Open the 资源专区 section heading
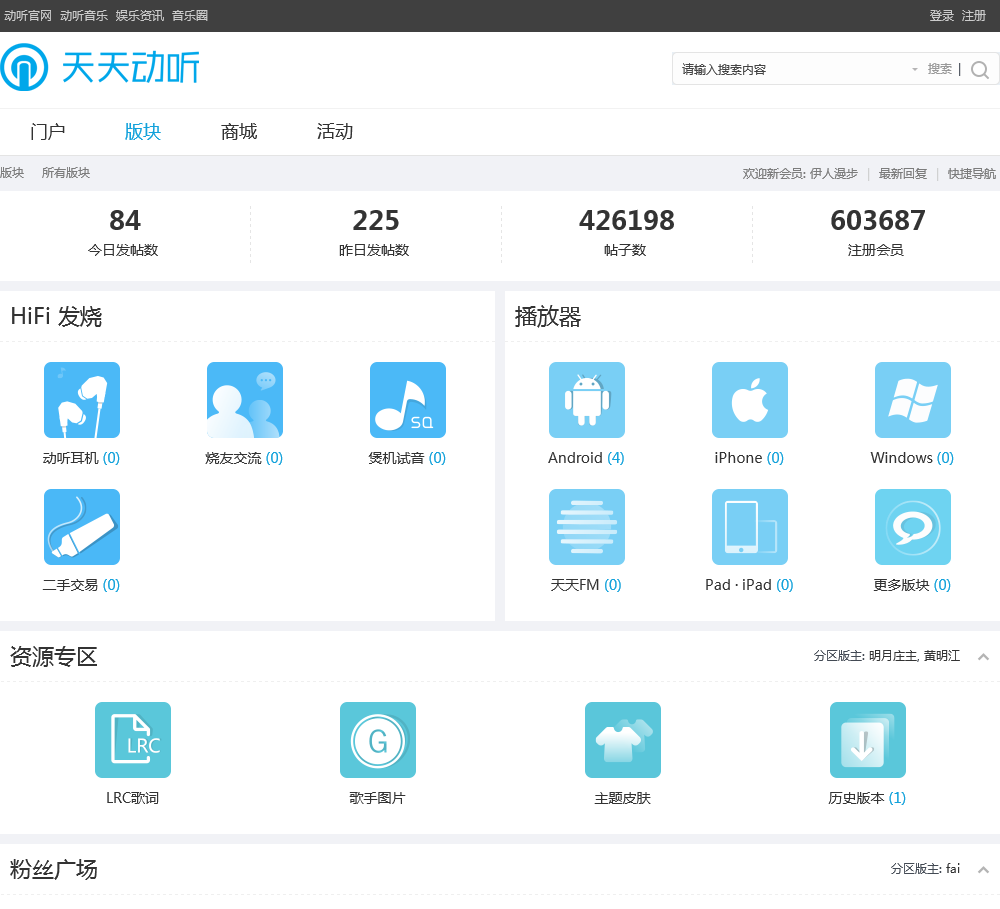1000x909 pixels. [54, 656]
